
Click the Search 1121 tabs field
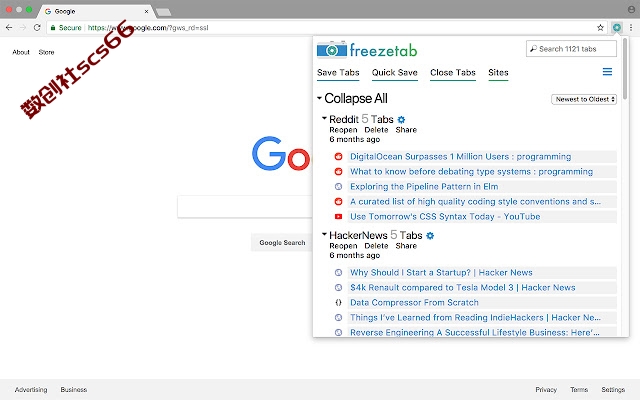(x=571, y=49)
